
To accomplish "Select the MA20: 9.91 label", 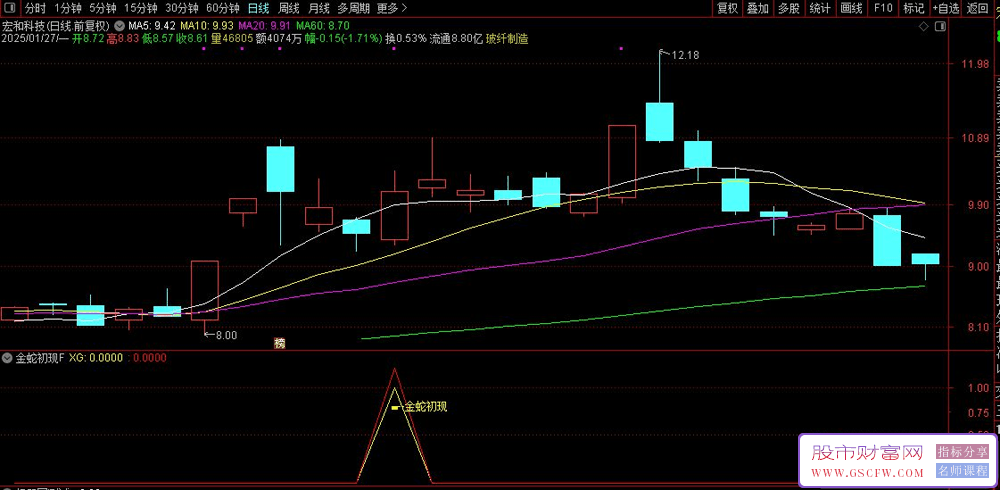I will [x=265, y=26].
